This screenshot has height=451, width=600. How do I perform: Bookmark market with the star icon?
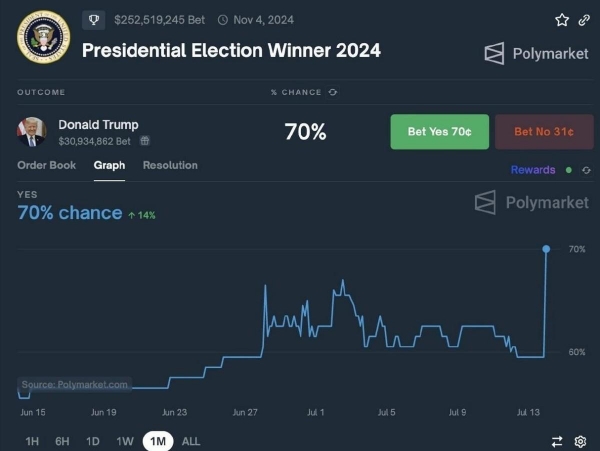(562, 20)
